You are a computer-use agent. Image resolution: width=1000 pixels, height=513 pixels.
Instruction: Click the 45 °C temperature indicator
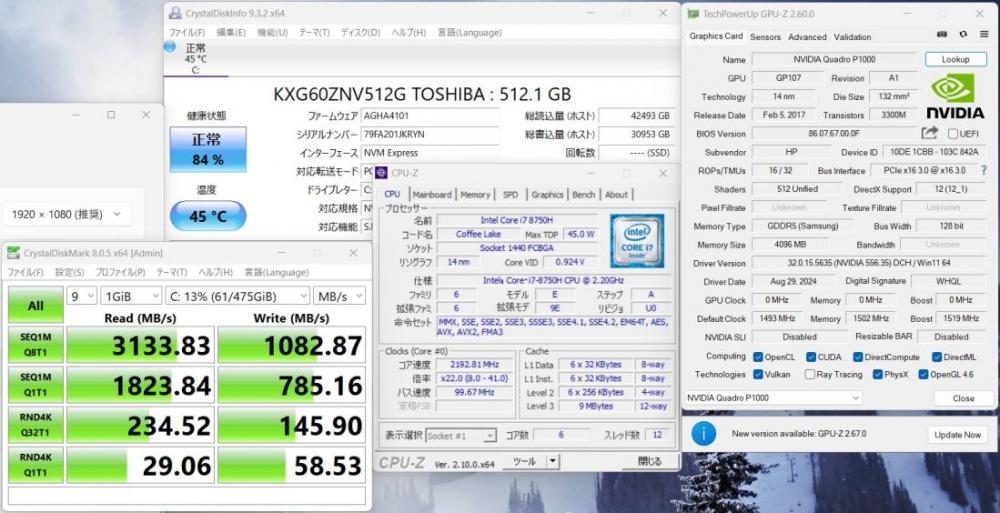pos(208,216)
